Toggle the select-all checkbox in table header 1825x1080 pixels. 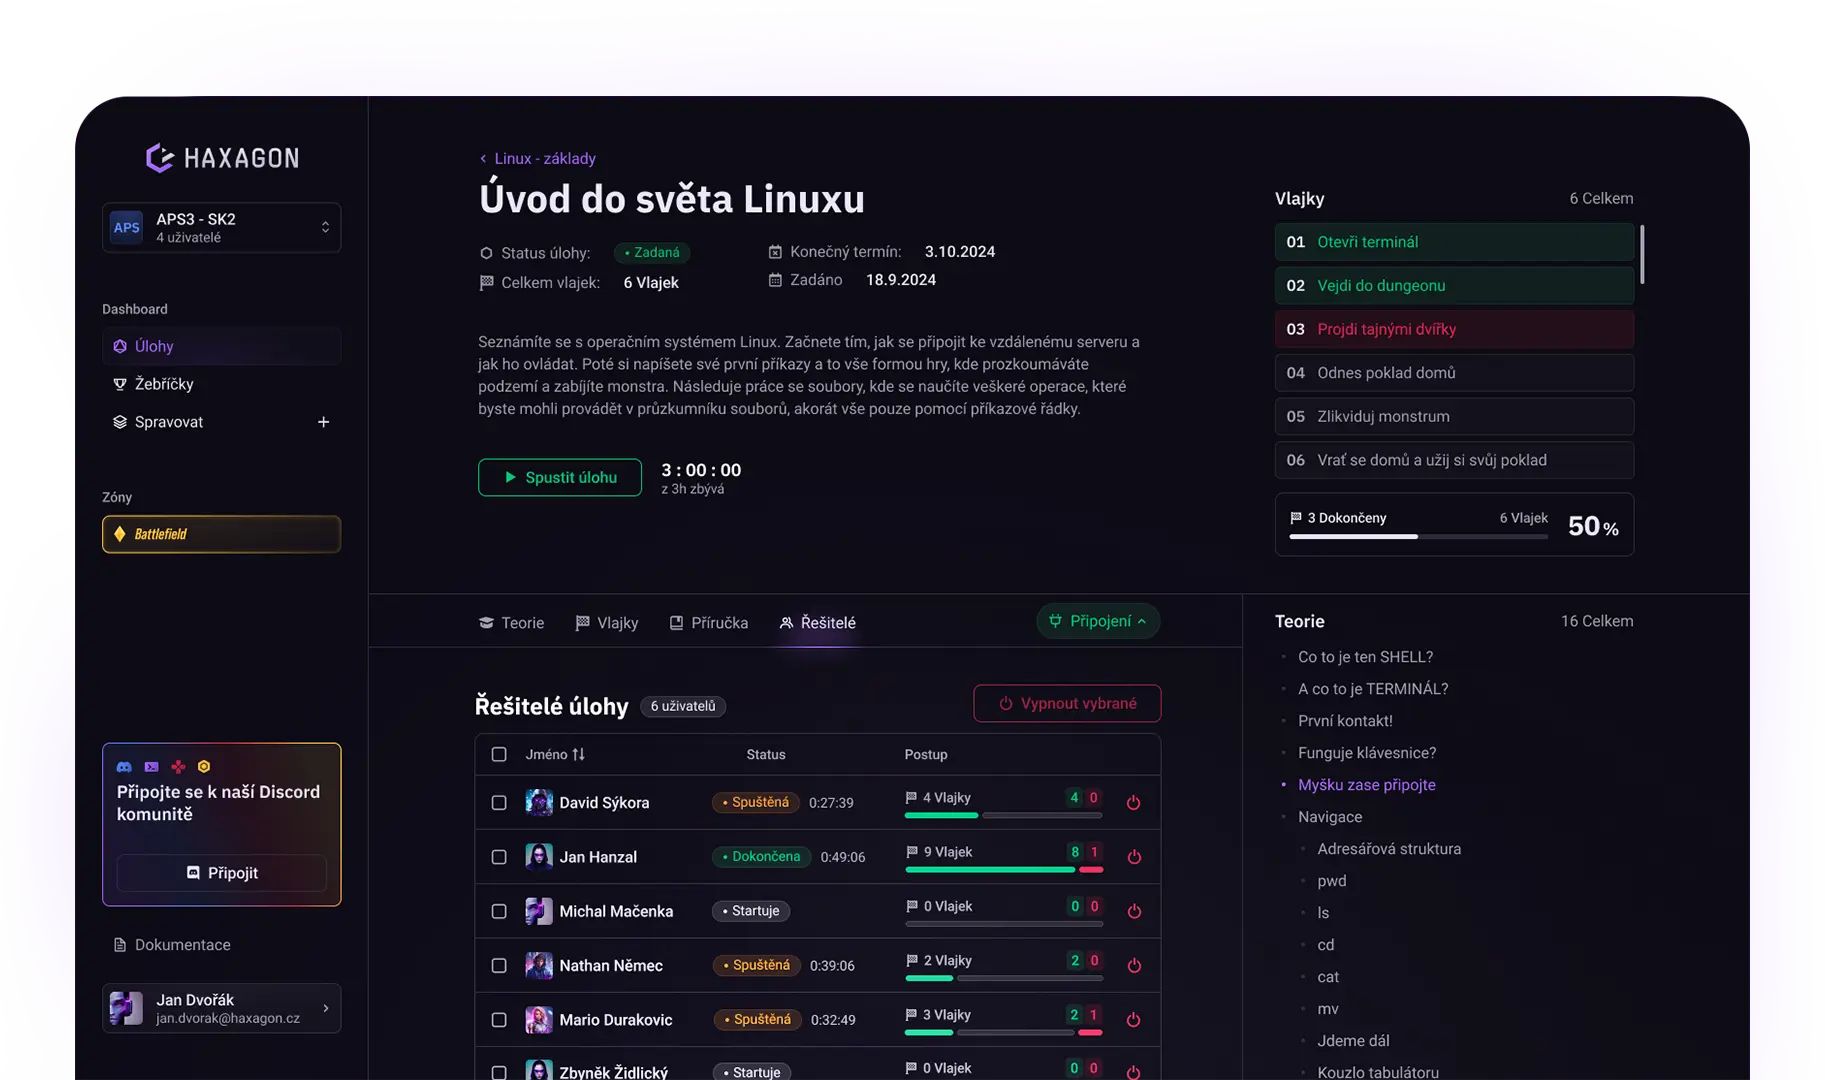click(x=499, y=754)
